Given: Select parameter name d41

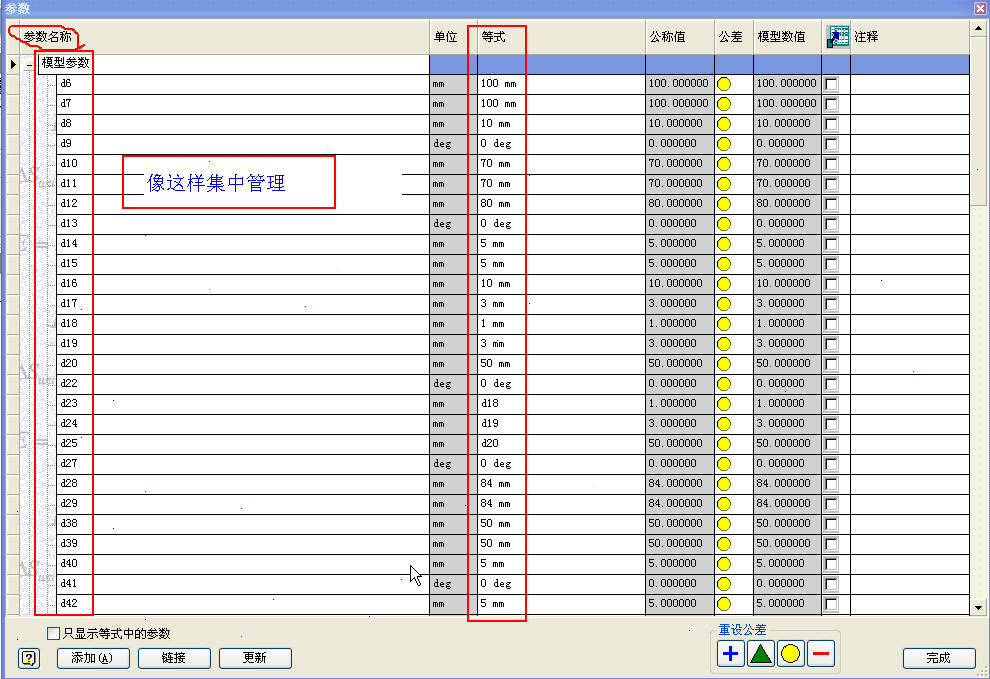Looking at the screenshot, I should point(69,584).
